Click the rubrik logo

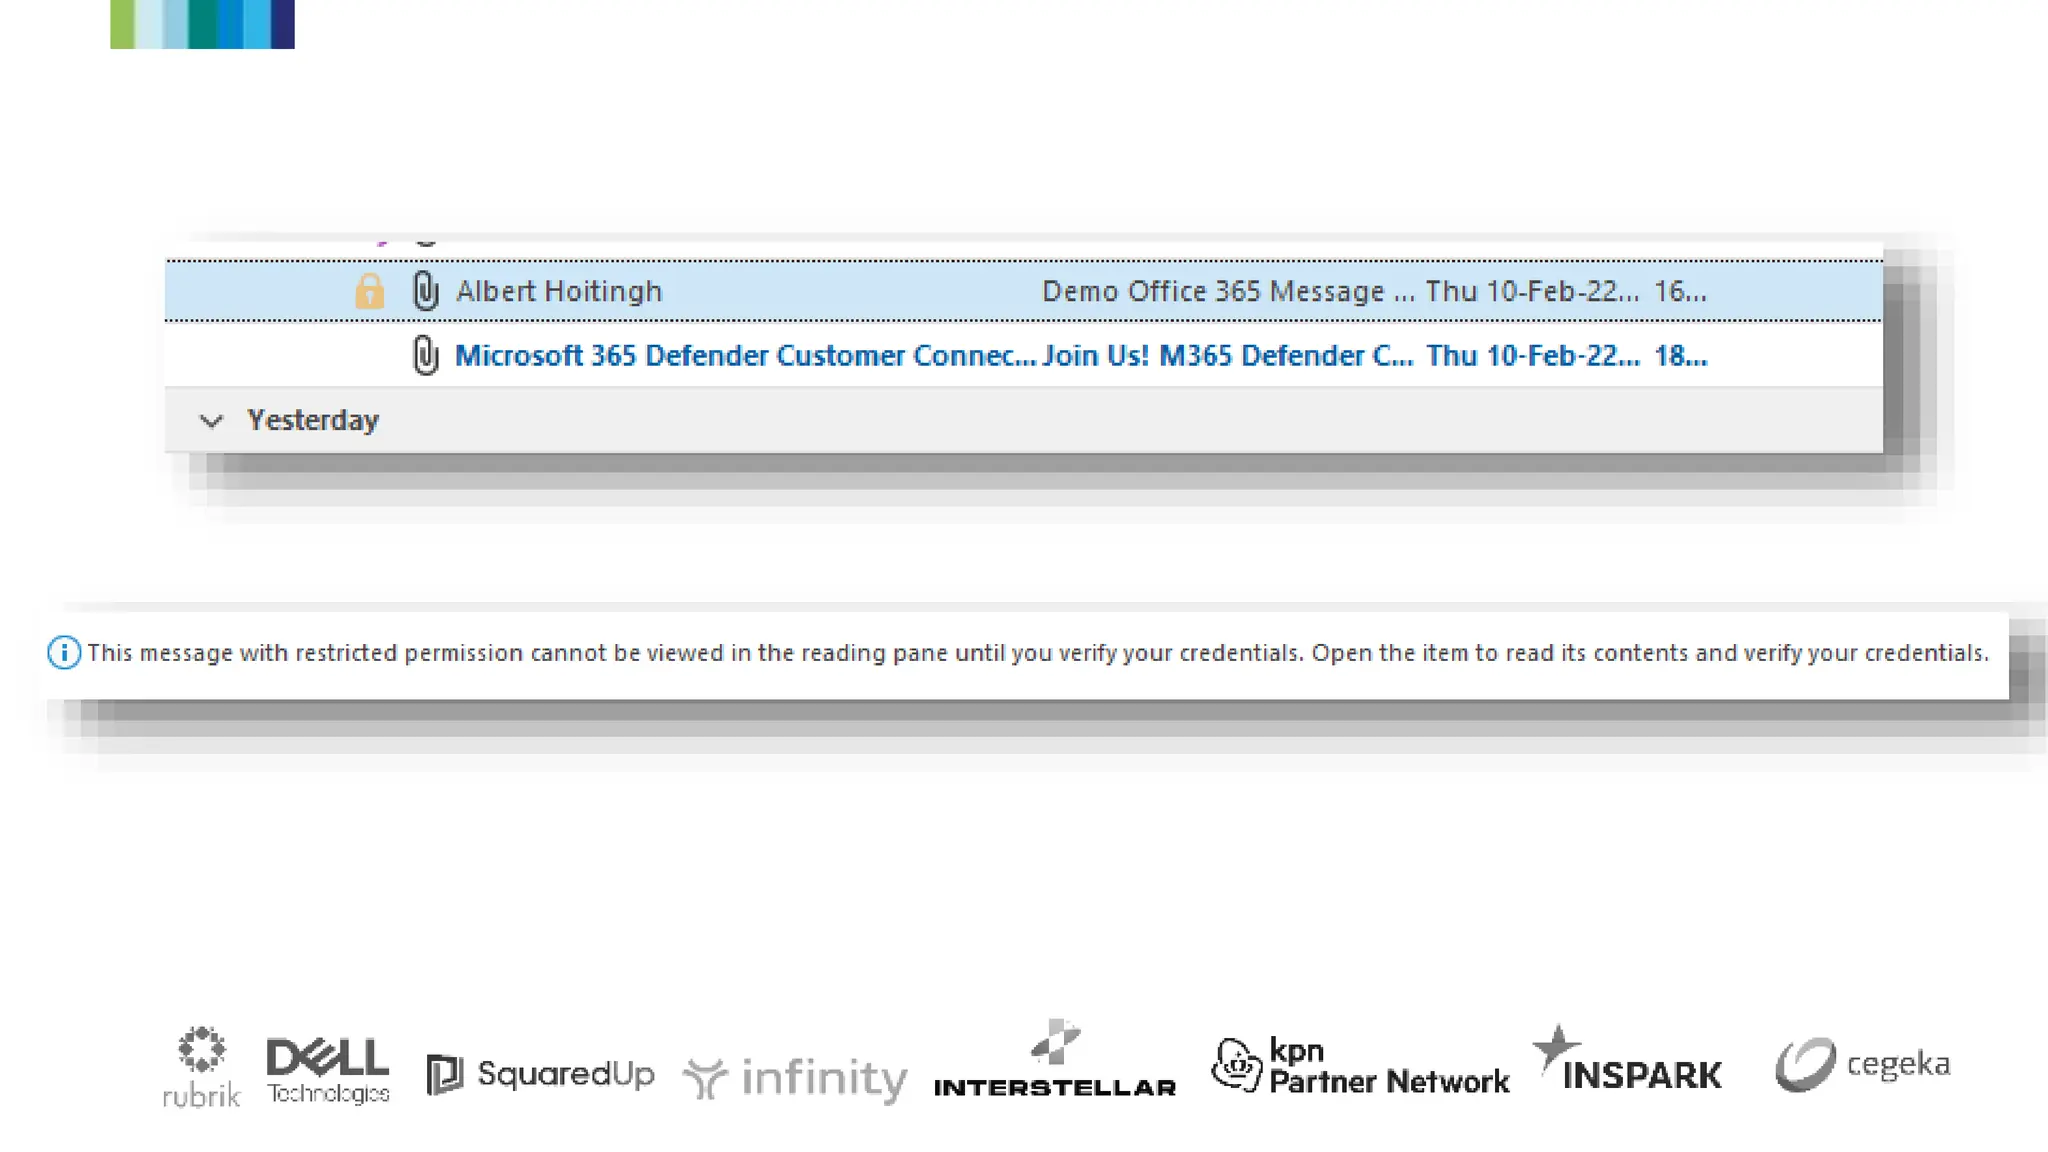pos(201,1067)
